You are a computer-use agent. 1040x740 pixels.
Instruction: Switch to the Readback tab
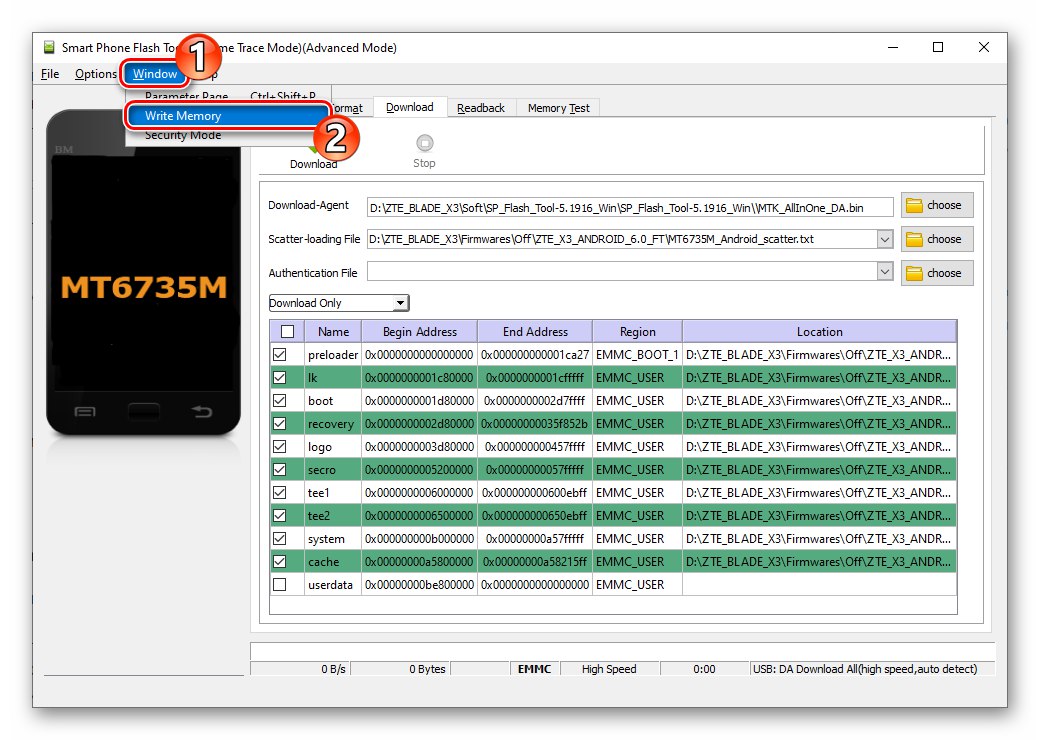tap(481, 108)
